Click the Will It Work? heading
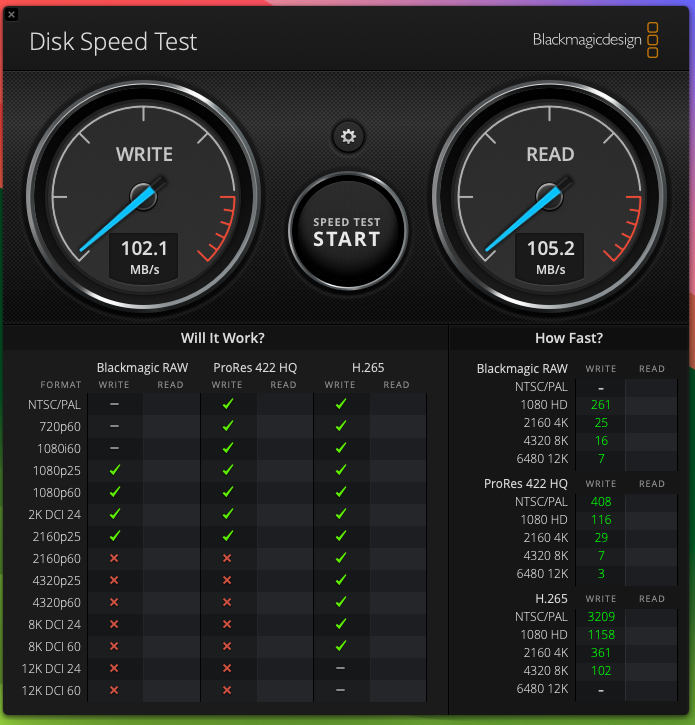This screenshot has width=695, height=725. point(223,338)
